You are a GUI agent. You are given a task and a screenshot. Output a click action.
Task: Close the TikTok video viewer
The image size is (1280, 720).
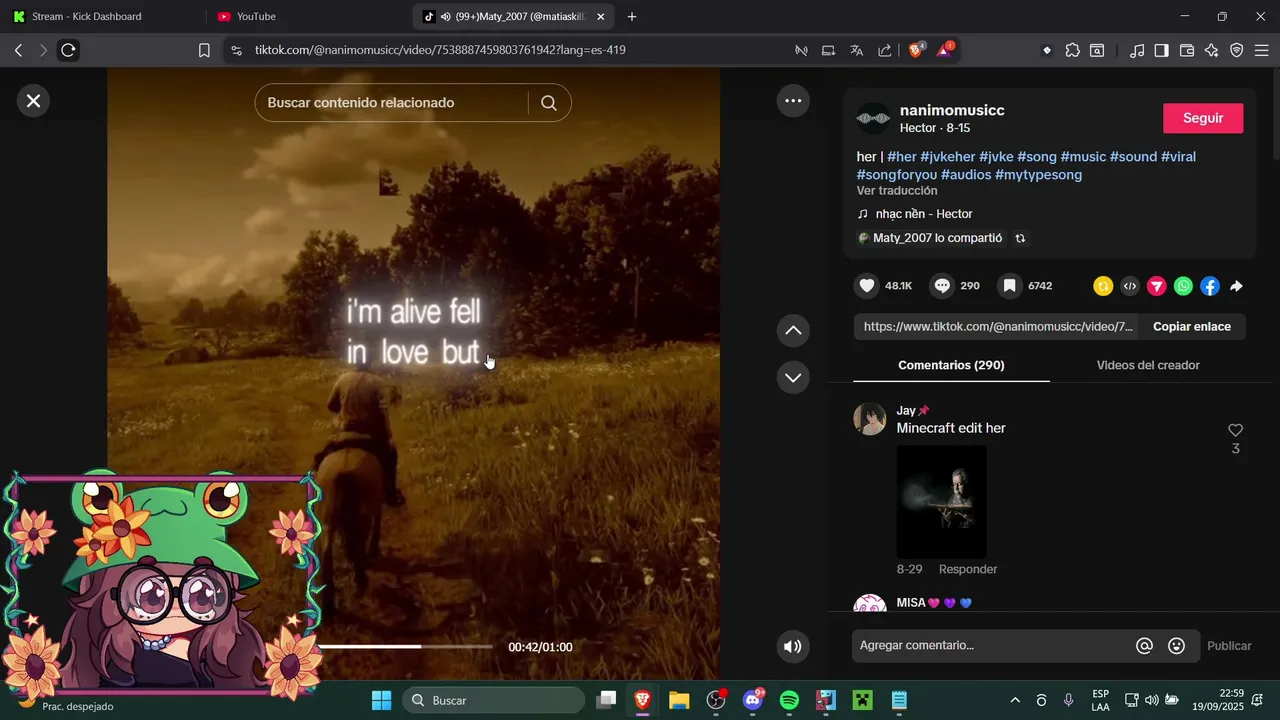pos(33,101)
